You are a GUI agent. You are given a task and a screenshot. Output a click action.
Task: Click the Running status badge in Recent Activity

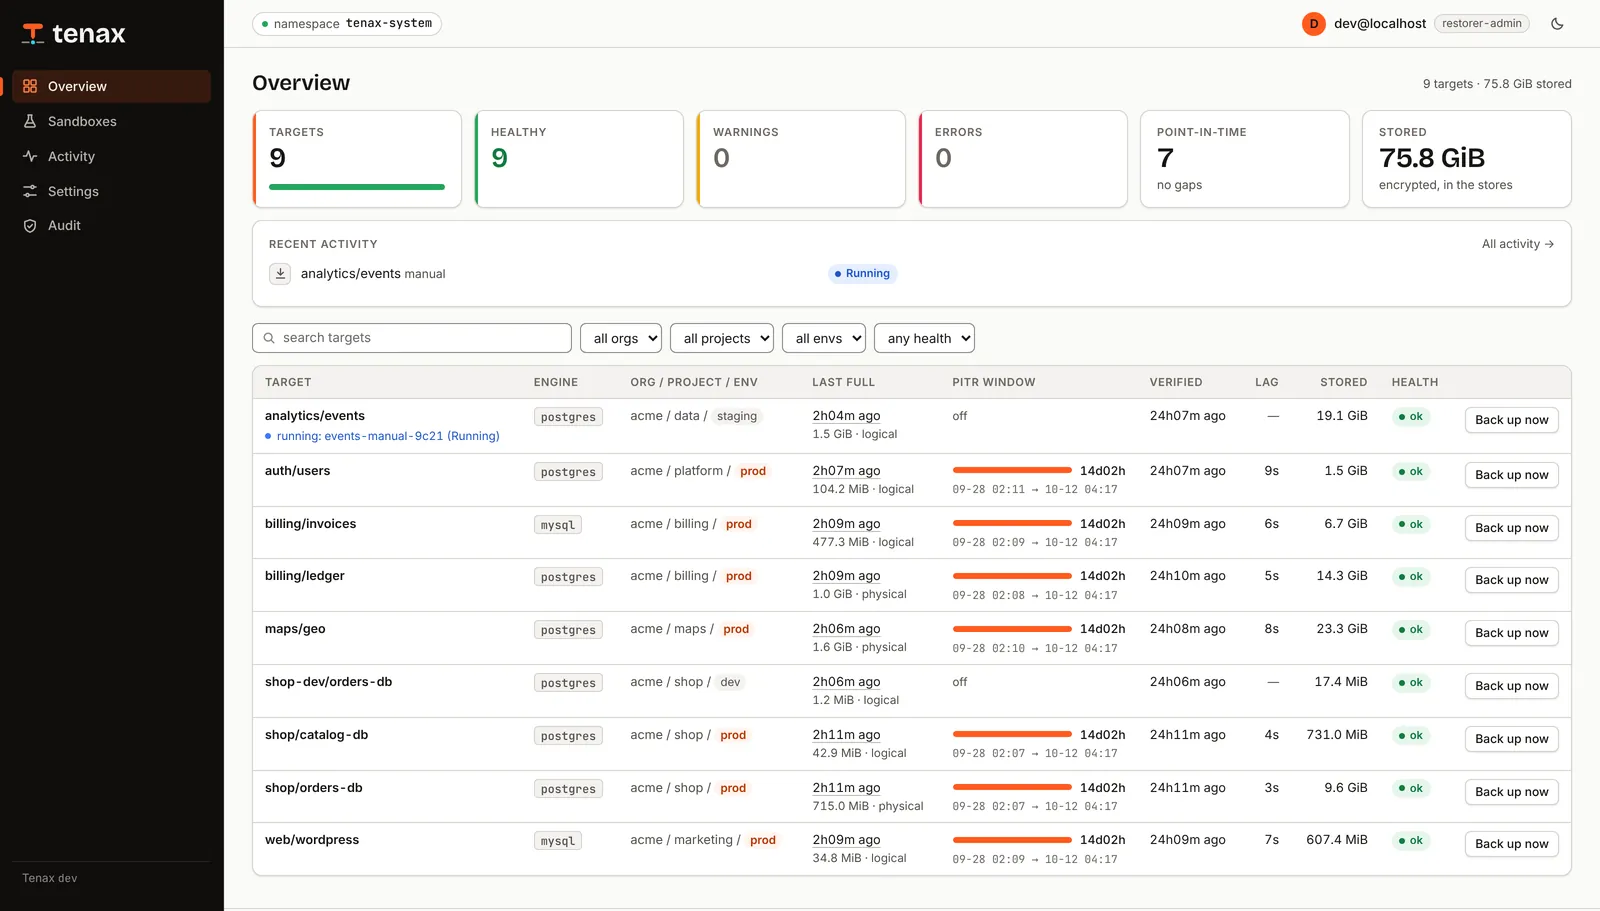863,274
